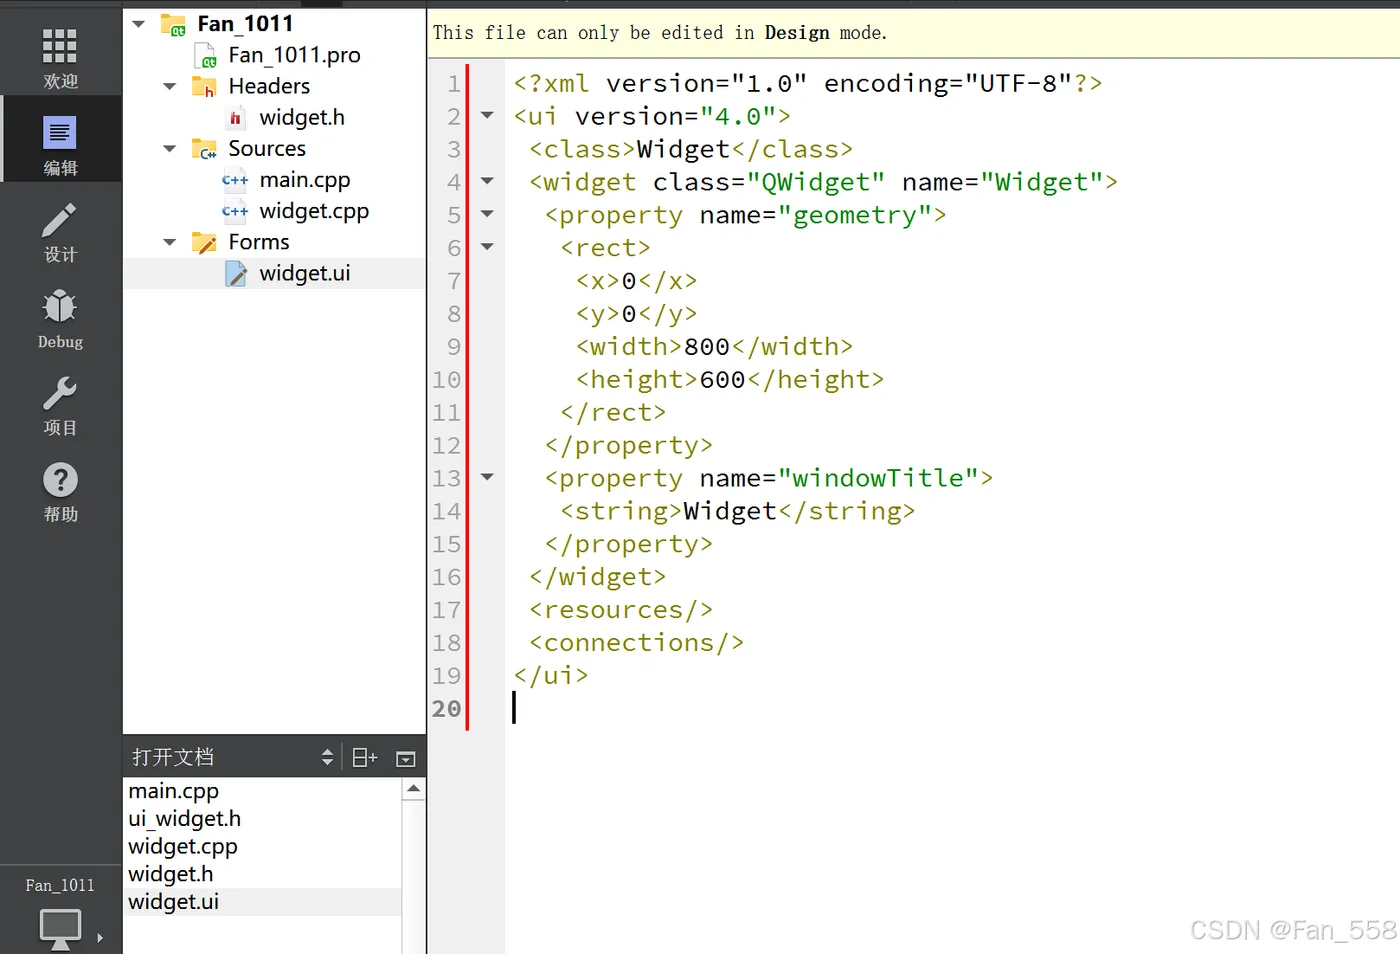Close the Open Documents pane using its corner icon
This screenshot has width=1400, height=954.
click(405, 759)
